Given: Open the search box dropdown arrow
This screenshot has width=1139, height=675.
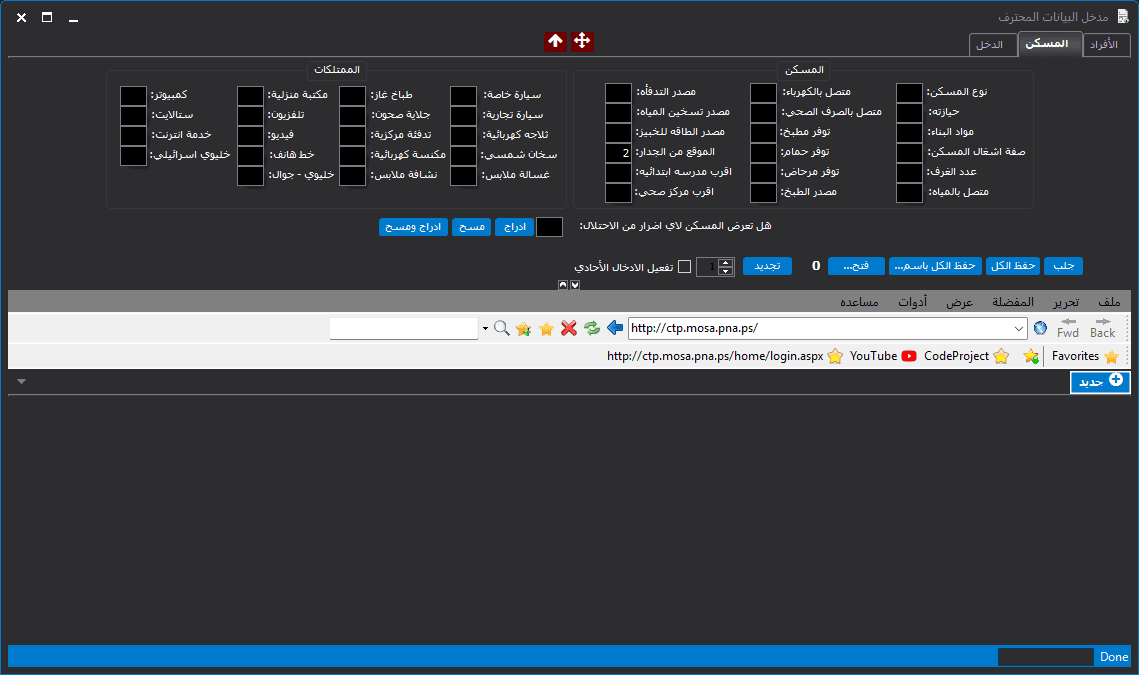Looking at the screenshot, I should [485, 328].
